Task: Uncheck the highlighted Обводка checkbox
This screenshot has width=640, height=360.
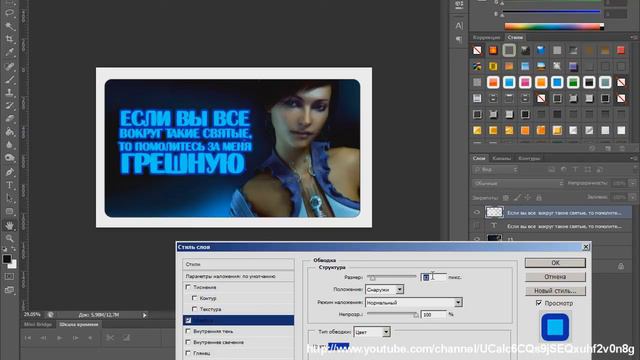Action: 188,320
